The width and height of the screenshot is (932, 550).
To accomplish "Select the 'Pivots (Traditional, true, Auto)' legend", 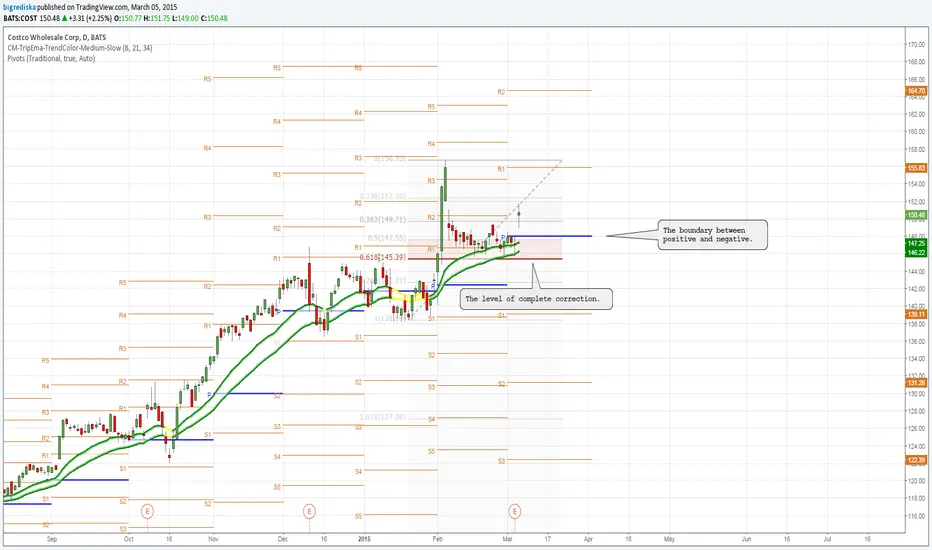I will tap(51, 59).
